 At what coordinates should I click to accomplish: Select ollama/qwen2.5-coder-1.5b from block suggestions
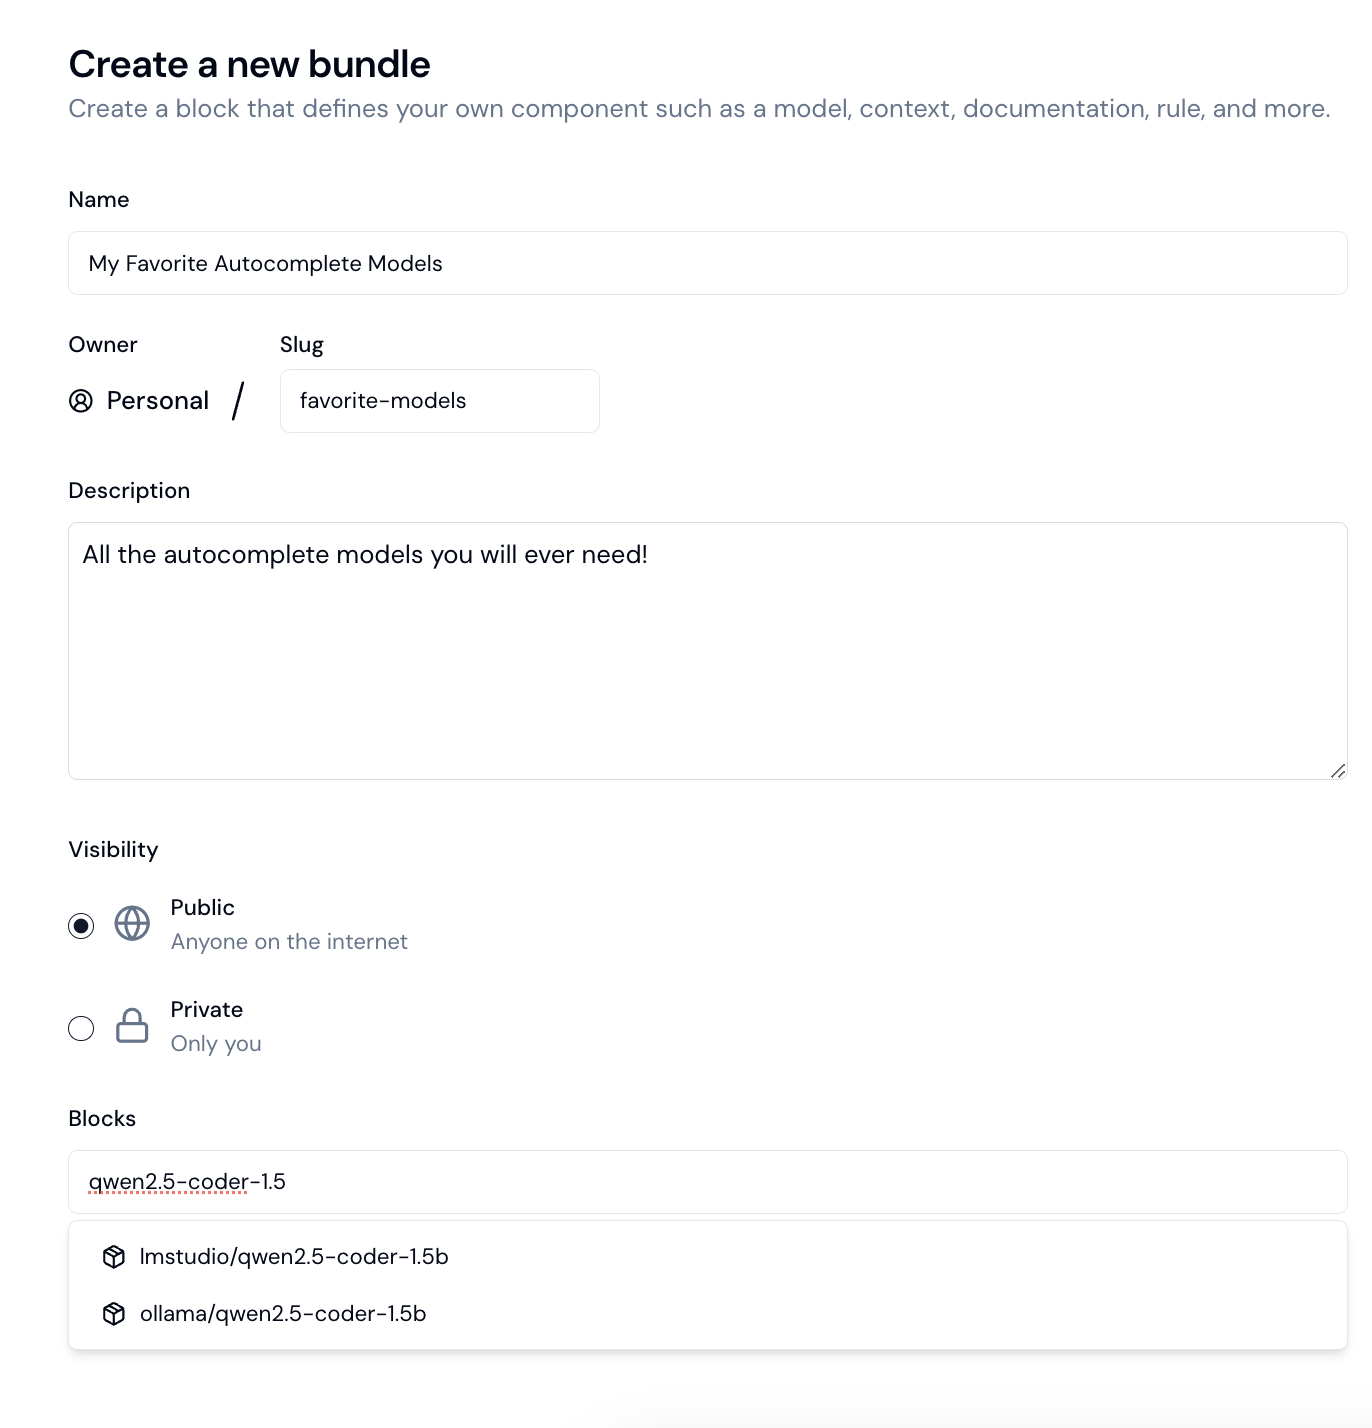(x=283, y=1314)
